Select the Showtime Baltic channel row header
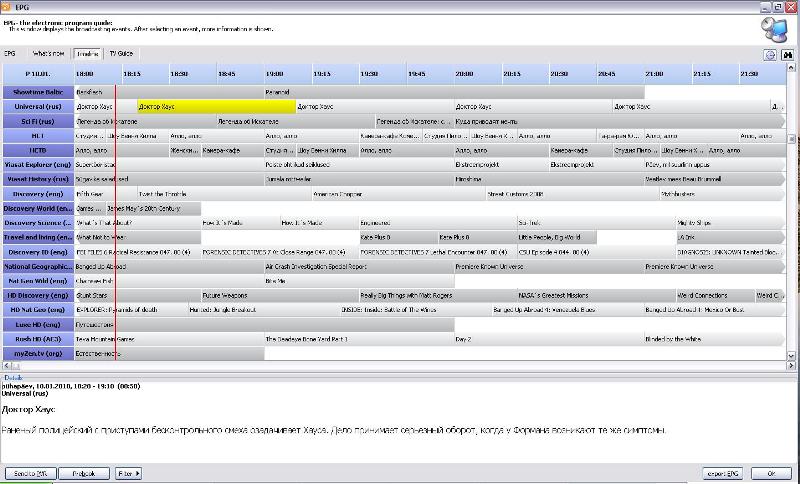800x484 pixels. tap(38, 92)
